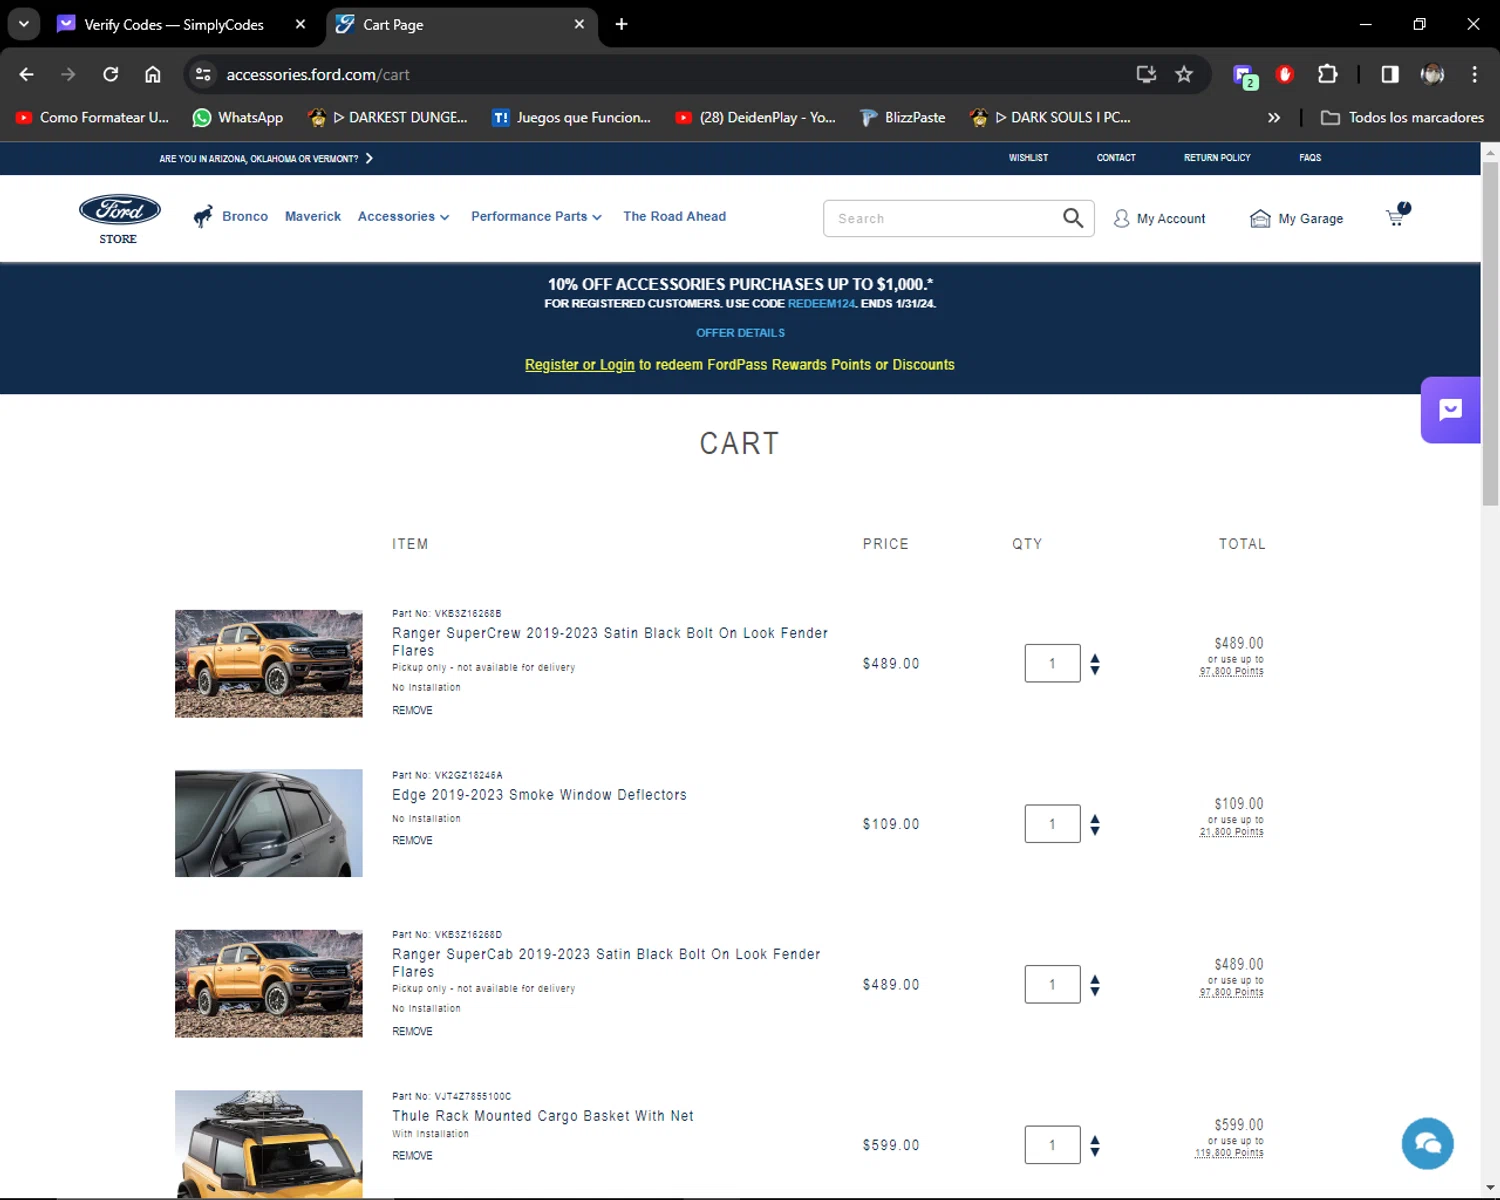Open the SimplyCodes extension icon
1500x1200 pixels.
(x=1244, y=76)
